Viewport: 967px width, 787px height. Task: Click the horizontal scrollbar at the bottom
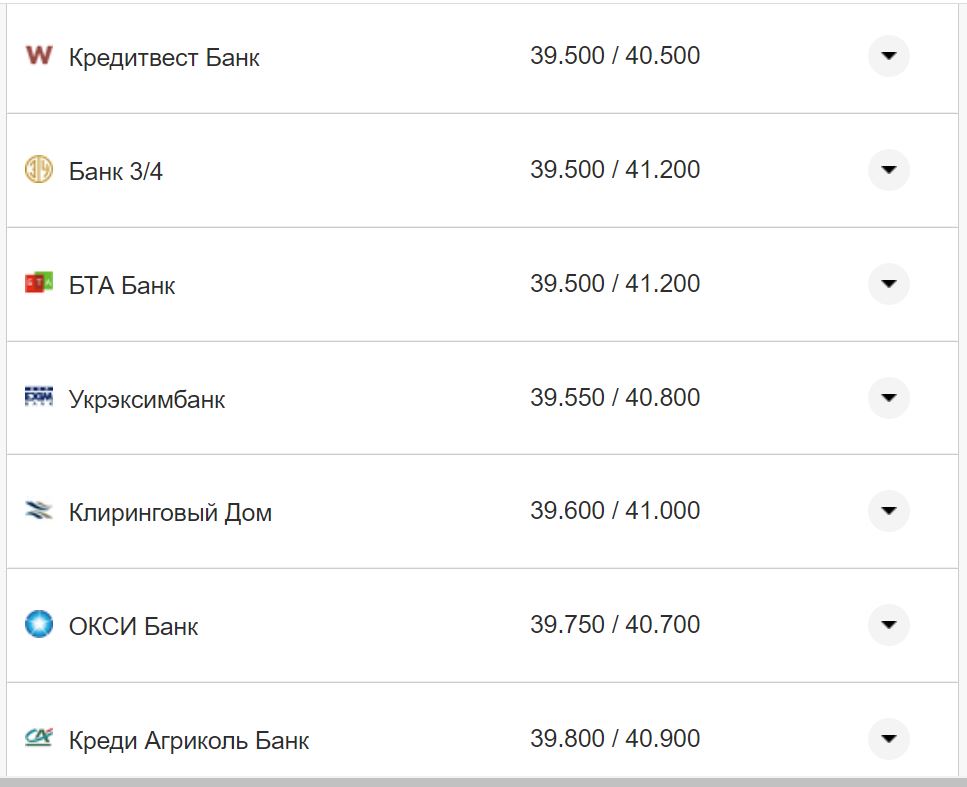pyautogui.click(x=483, y=781)
